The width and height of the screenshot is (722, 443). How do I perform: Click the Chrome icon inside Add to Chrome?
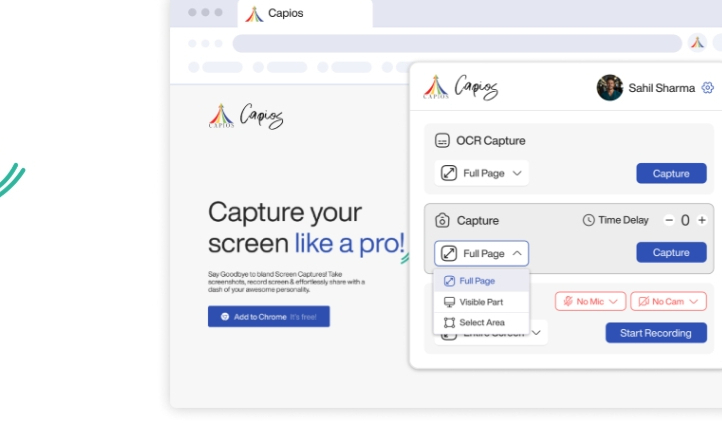(225, 316)
